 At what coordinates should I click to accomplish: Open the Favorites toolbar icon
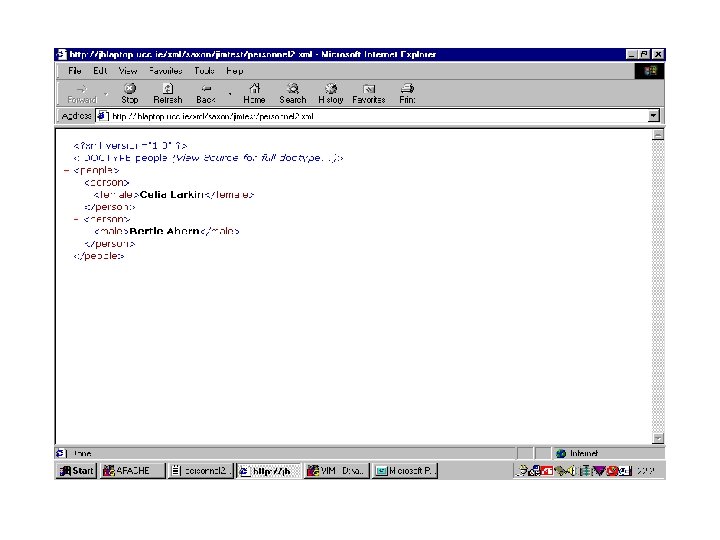(369, 89)
